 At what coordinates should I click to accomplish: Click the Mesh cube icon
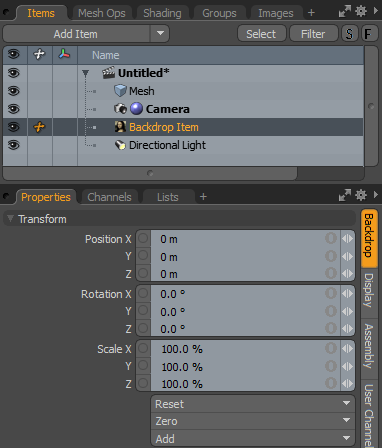[120, 91]
